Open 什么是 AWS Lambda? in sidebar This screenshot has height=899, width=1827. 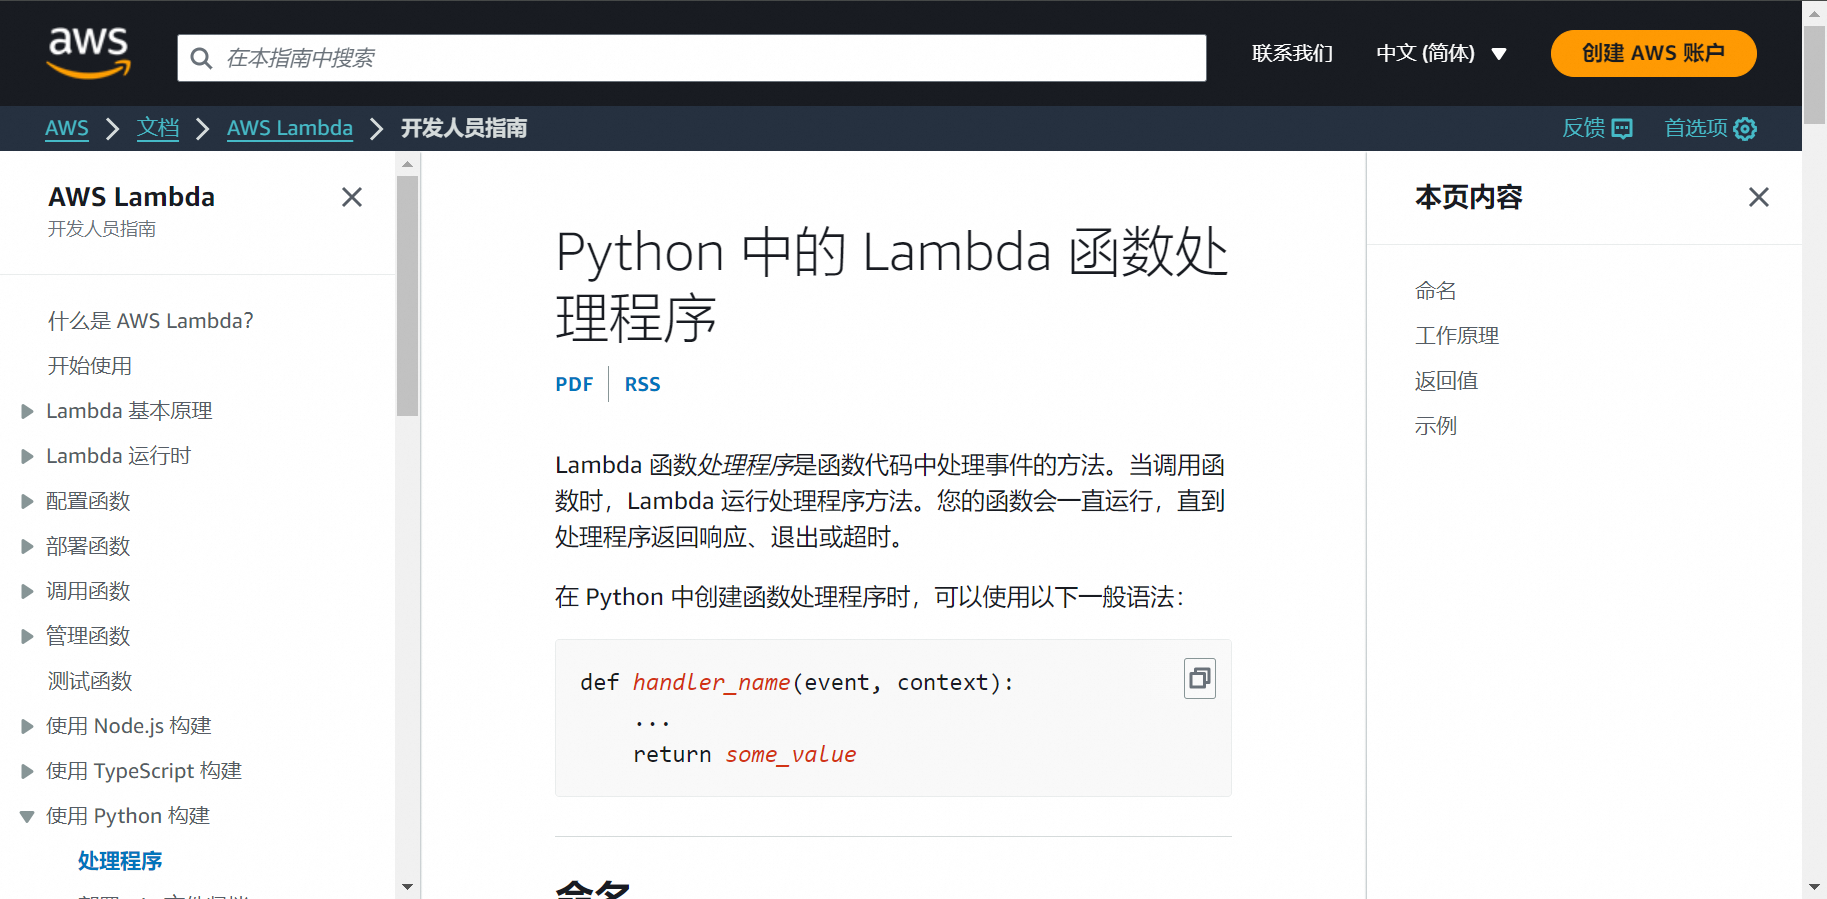pyautogui.click(x=151, y=321)
